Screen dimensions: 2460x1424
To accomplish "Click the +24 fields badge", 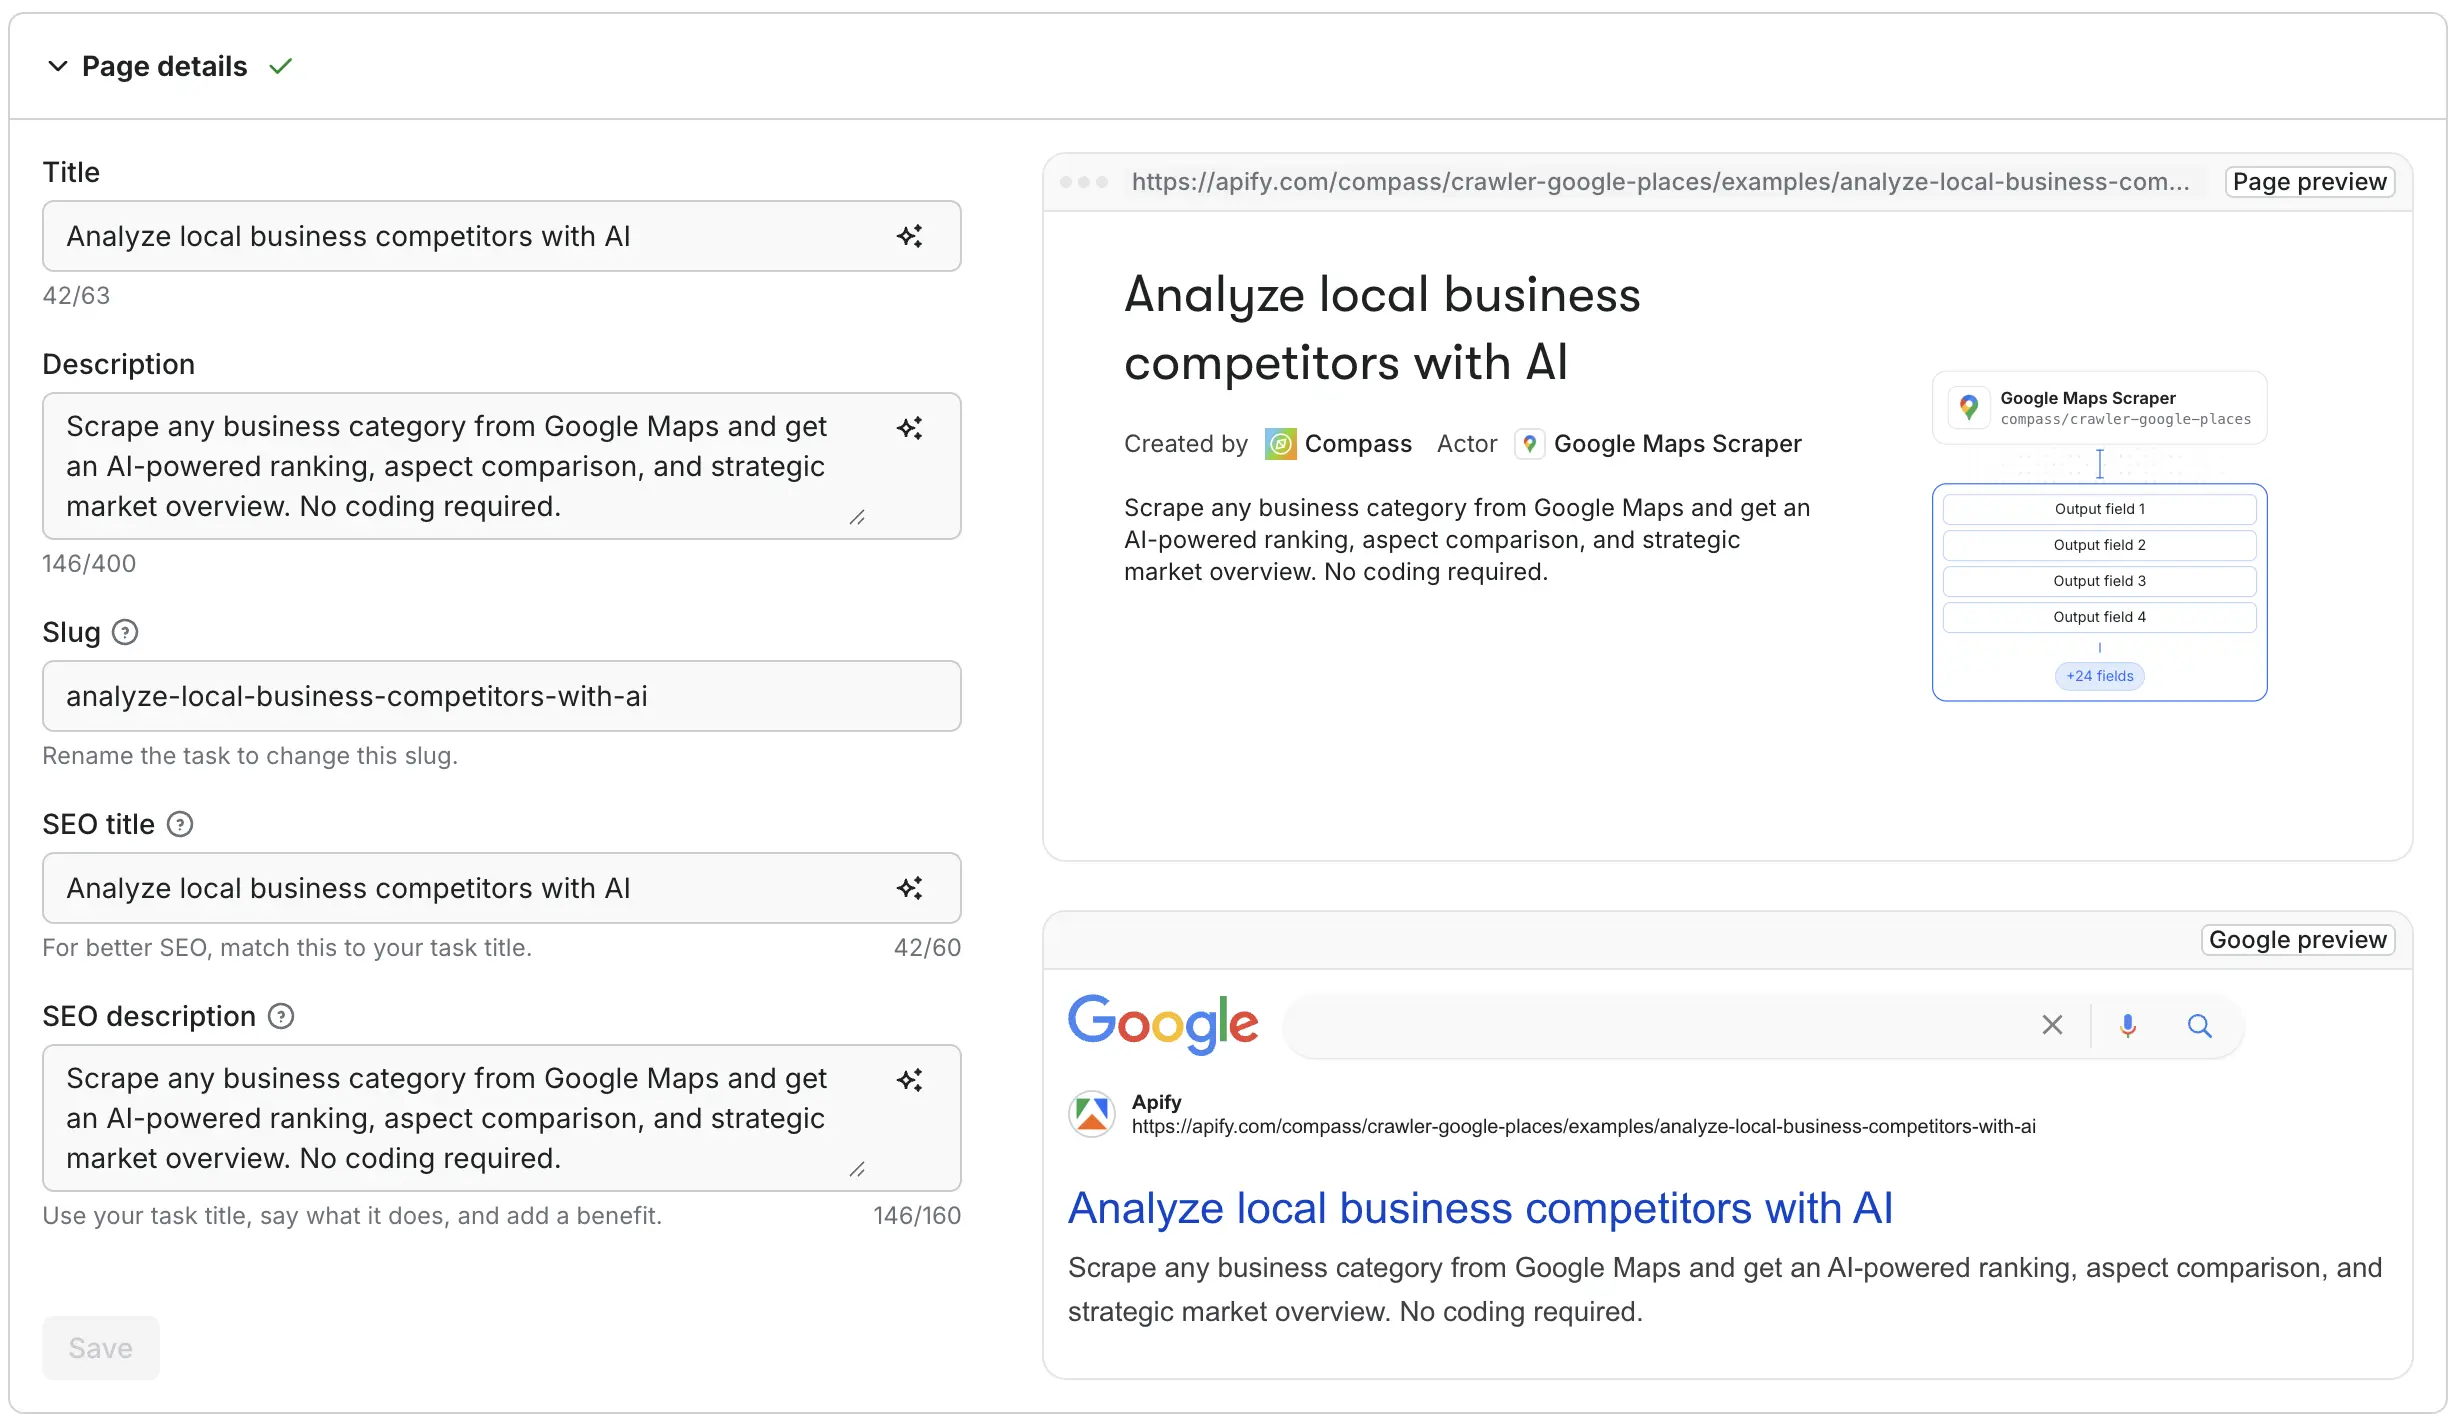I will tap(2100, 676).
